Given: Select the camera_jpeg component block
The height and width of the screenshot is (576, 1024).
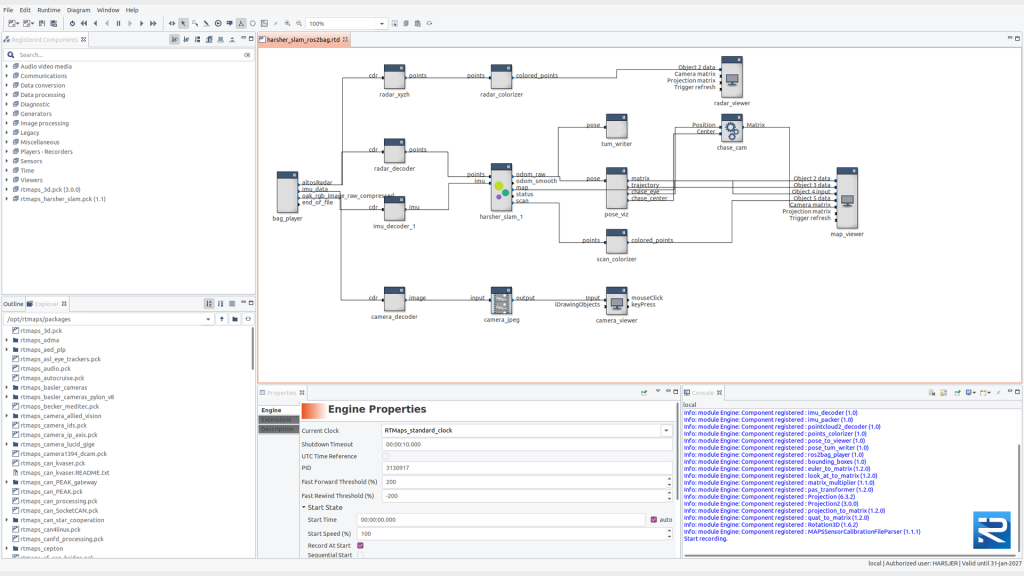Looking at the screenshot, I should pyautogui.click(x=501, y=300).
